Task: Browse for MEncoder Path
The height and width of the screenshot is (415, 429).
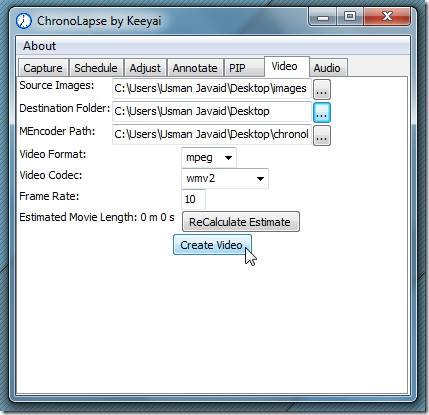Action: pos(322,135)
